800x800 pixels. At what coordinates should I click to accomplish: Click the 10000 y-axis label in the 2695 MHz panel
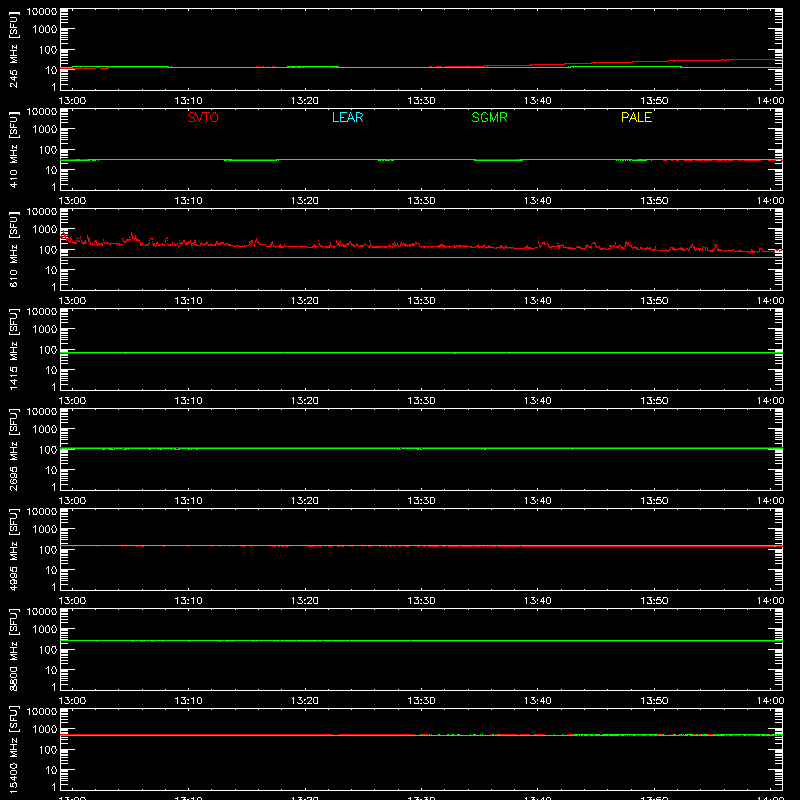click(x=42, y=412)
